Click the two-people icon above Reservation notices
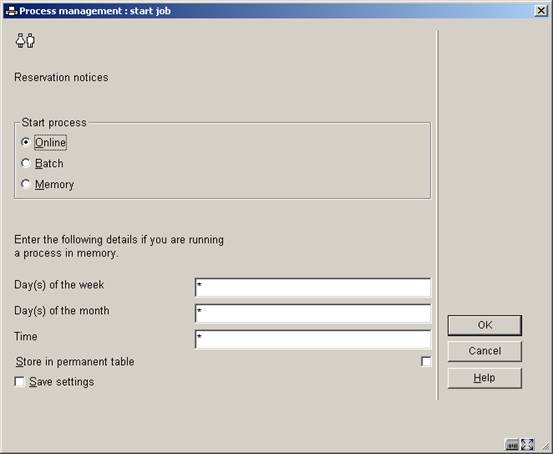This screenshot has height=454, width=553. (x=25, y=41)
